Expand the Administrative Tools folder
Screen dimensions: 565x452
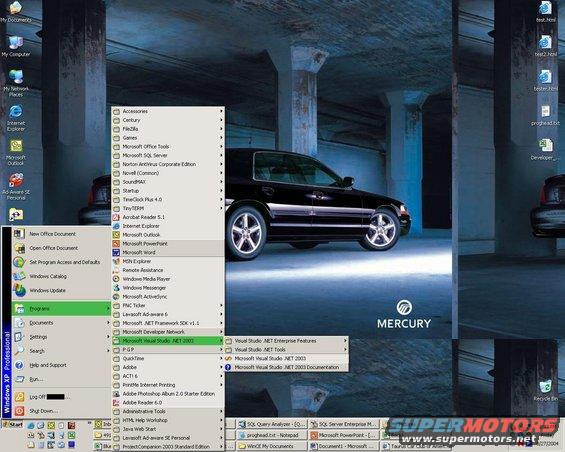[168, 411]
